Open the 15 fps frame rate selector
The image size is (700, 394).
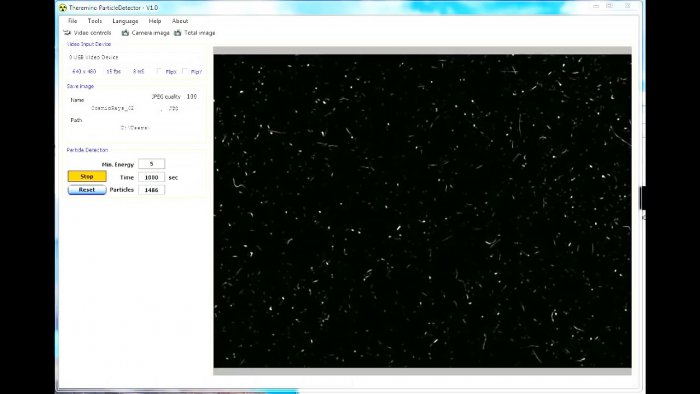click(114, 71)
